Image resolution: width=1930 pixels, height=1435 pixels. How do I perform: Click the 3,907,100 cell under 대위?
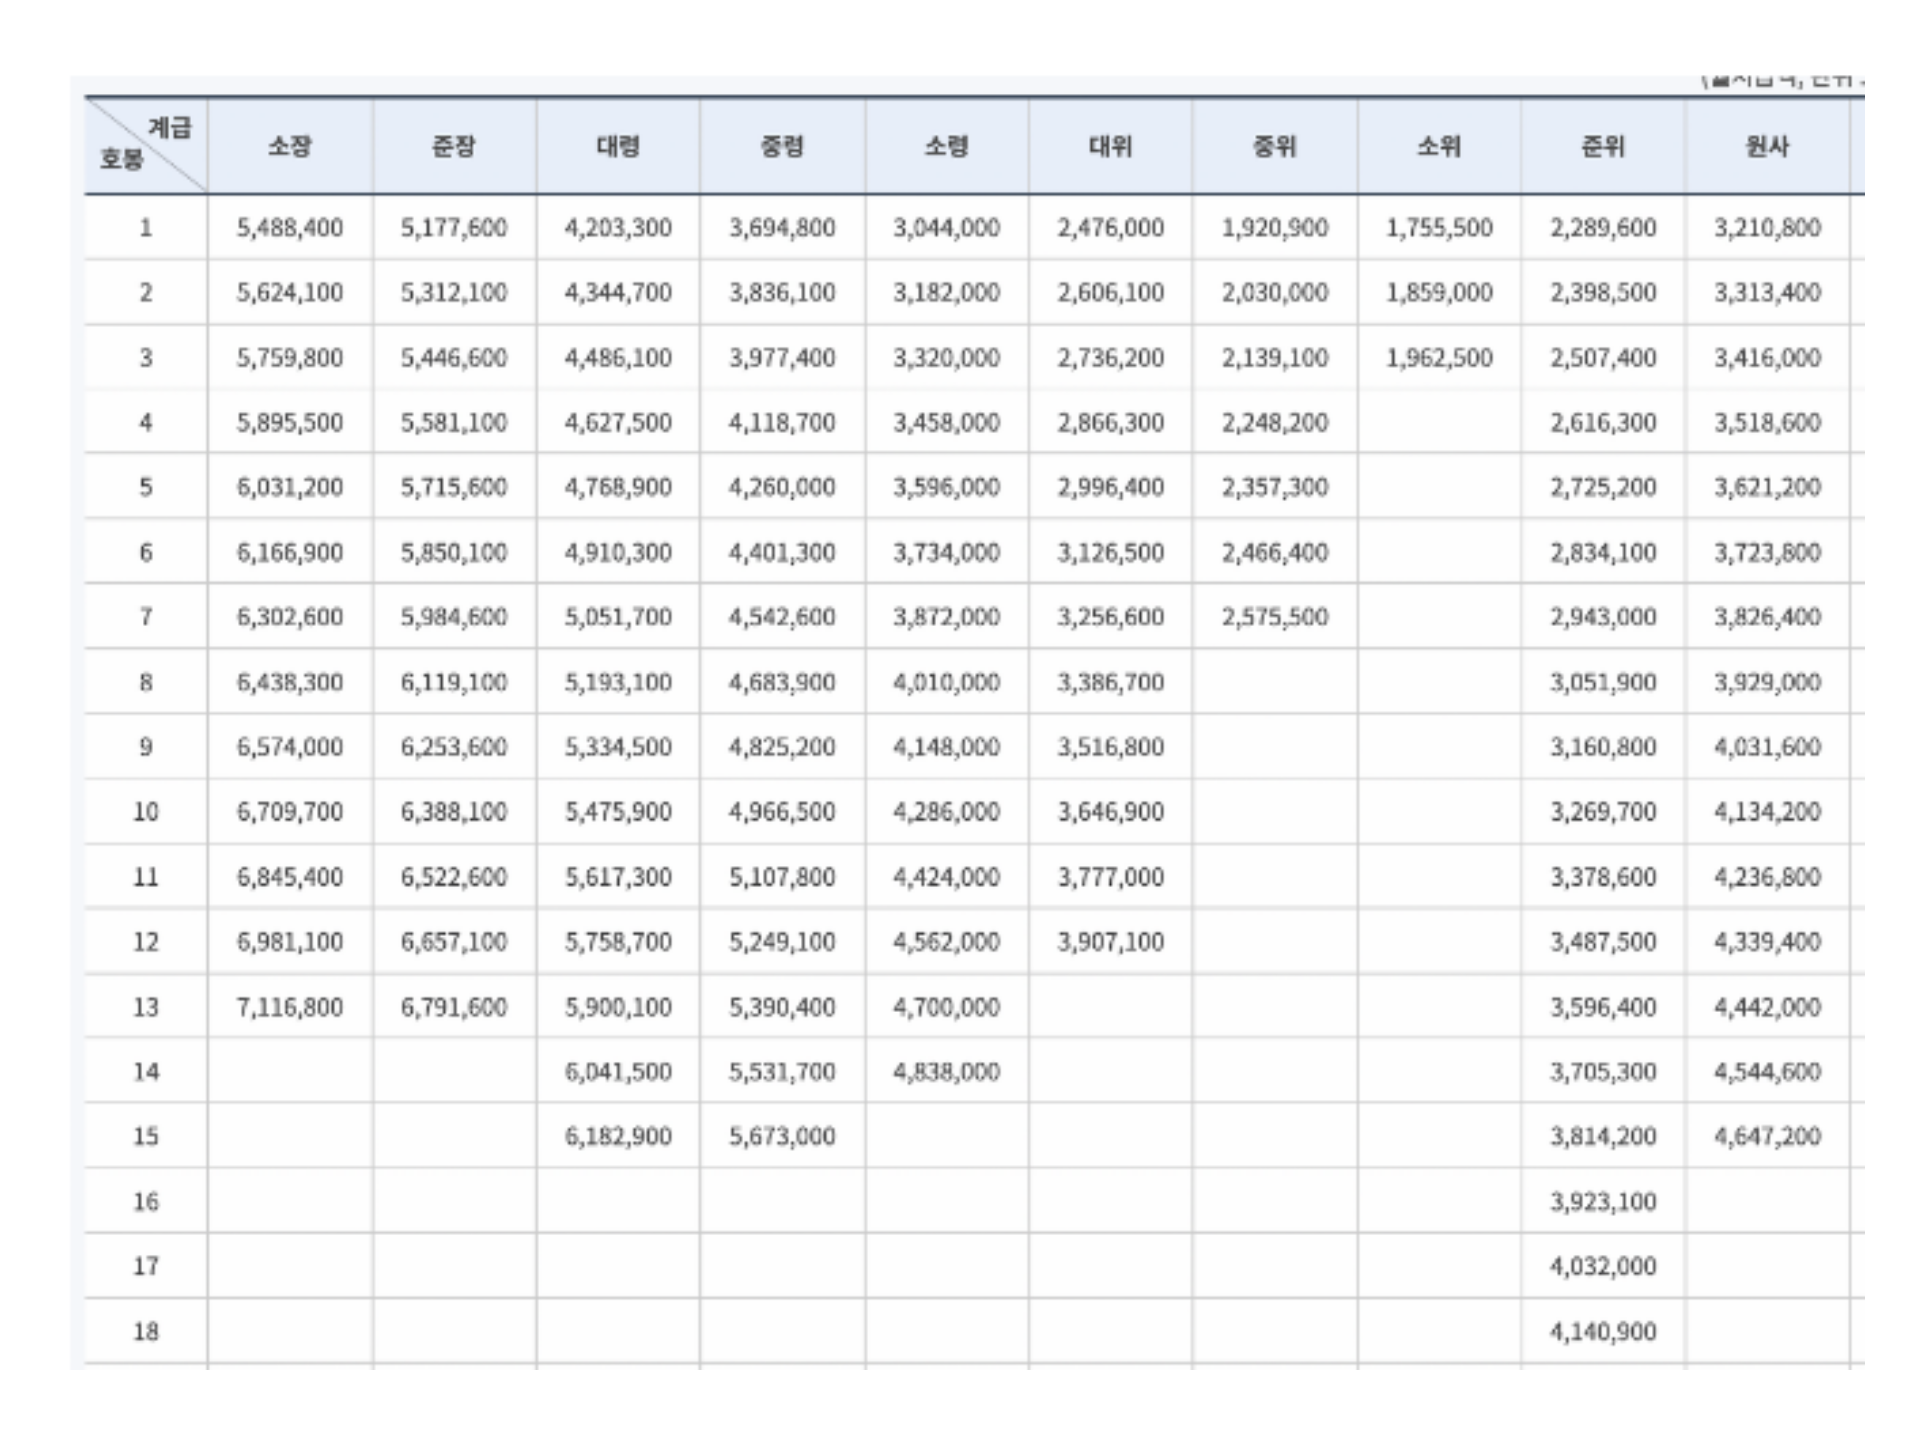tap(1110, 942)
